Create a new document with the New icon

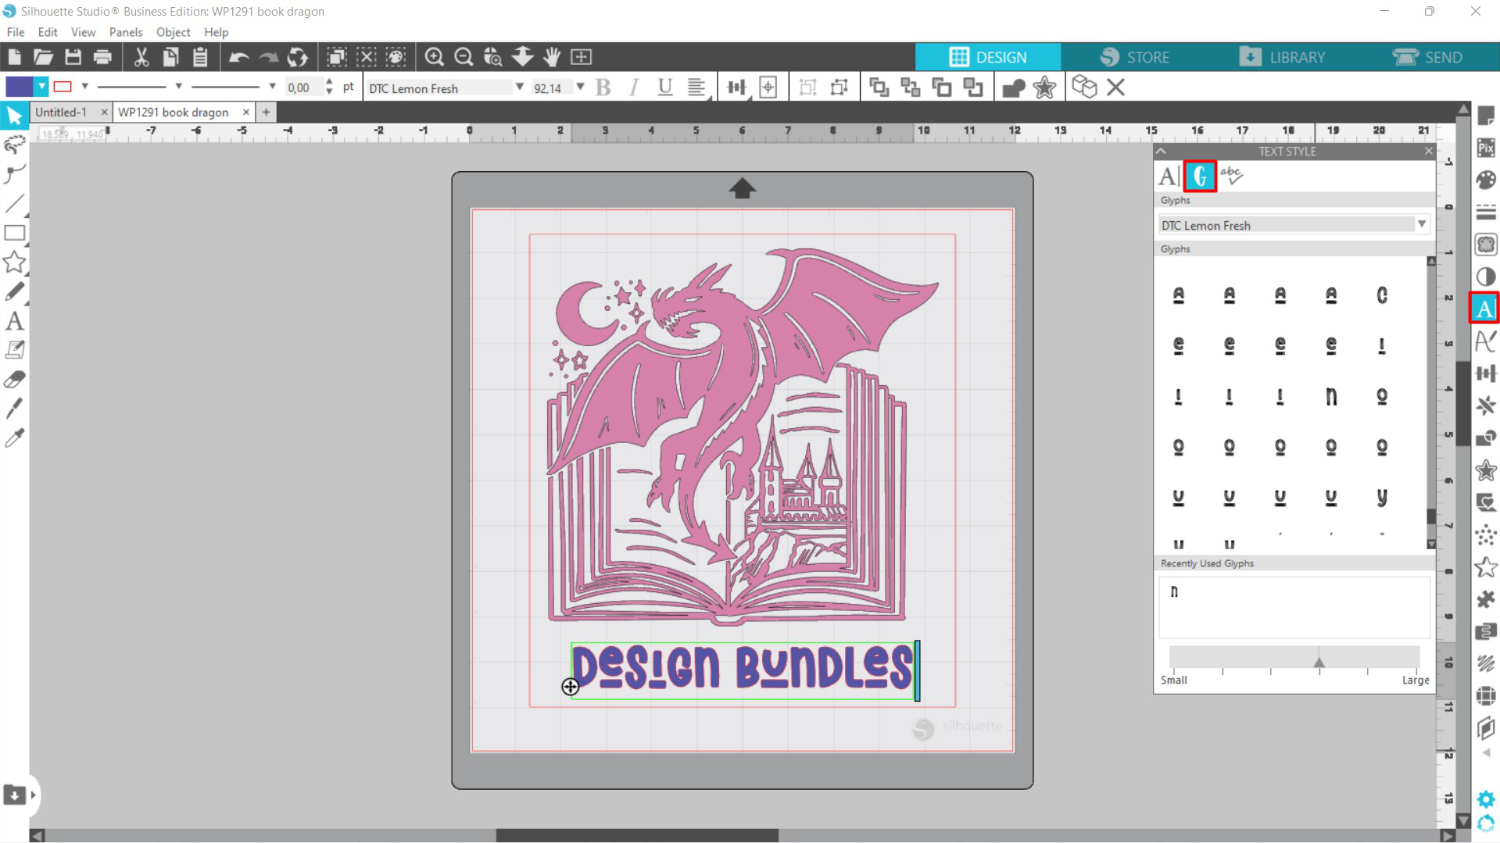coord(14,57)
